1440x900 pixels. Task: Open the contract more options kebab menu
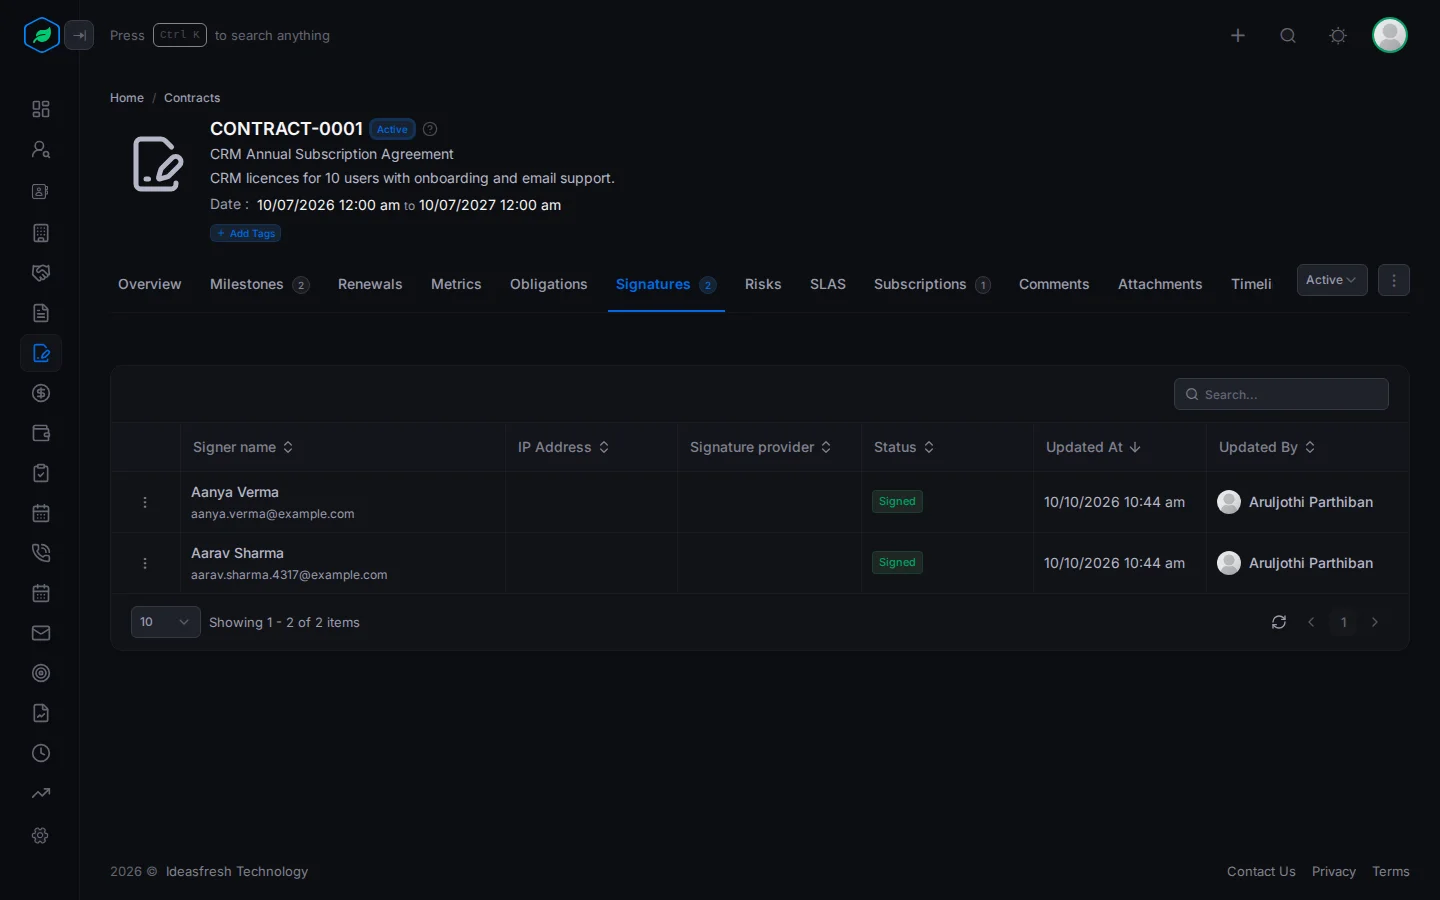tap(1394, 280)
